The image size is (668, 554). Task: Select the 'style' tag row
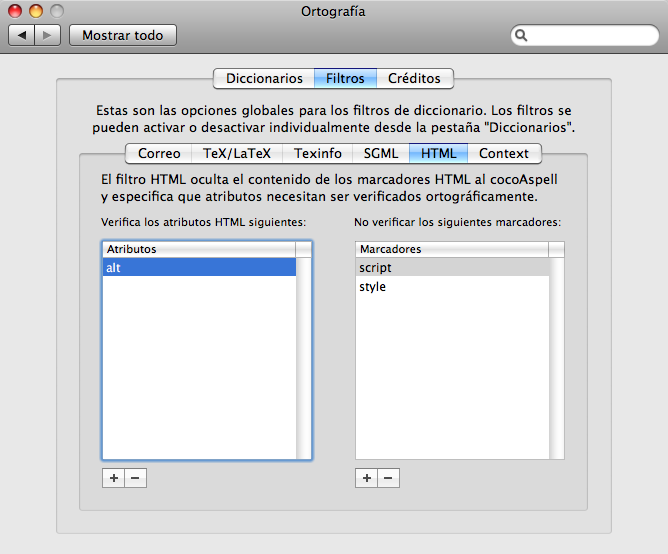click(452, 287)
